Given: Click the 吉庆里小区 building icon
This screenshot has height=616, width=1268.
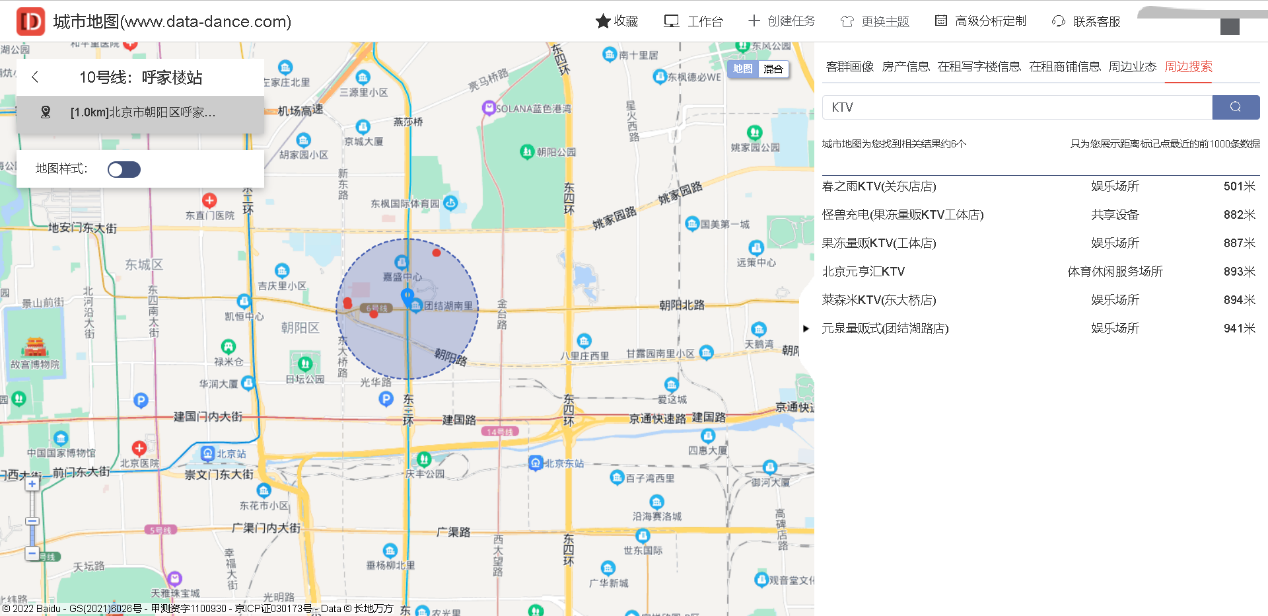Looking at the screenshot, I should tap(284, 271).
